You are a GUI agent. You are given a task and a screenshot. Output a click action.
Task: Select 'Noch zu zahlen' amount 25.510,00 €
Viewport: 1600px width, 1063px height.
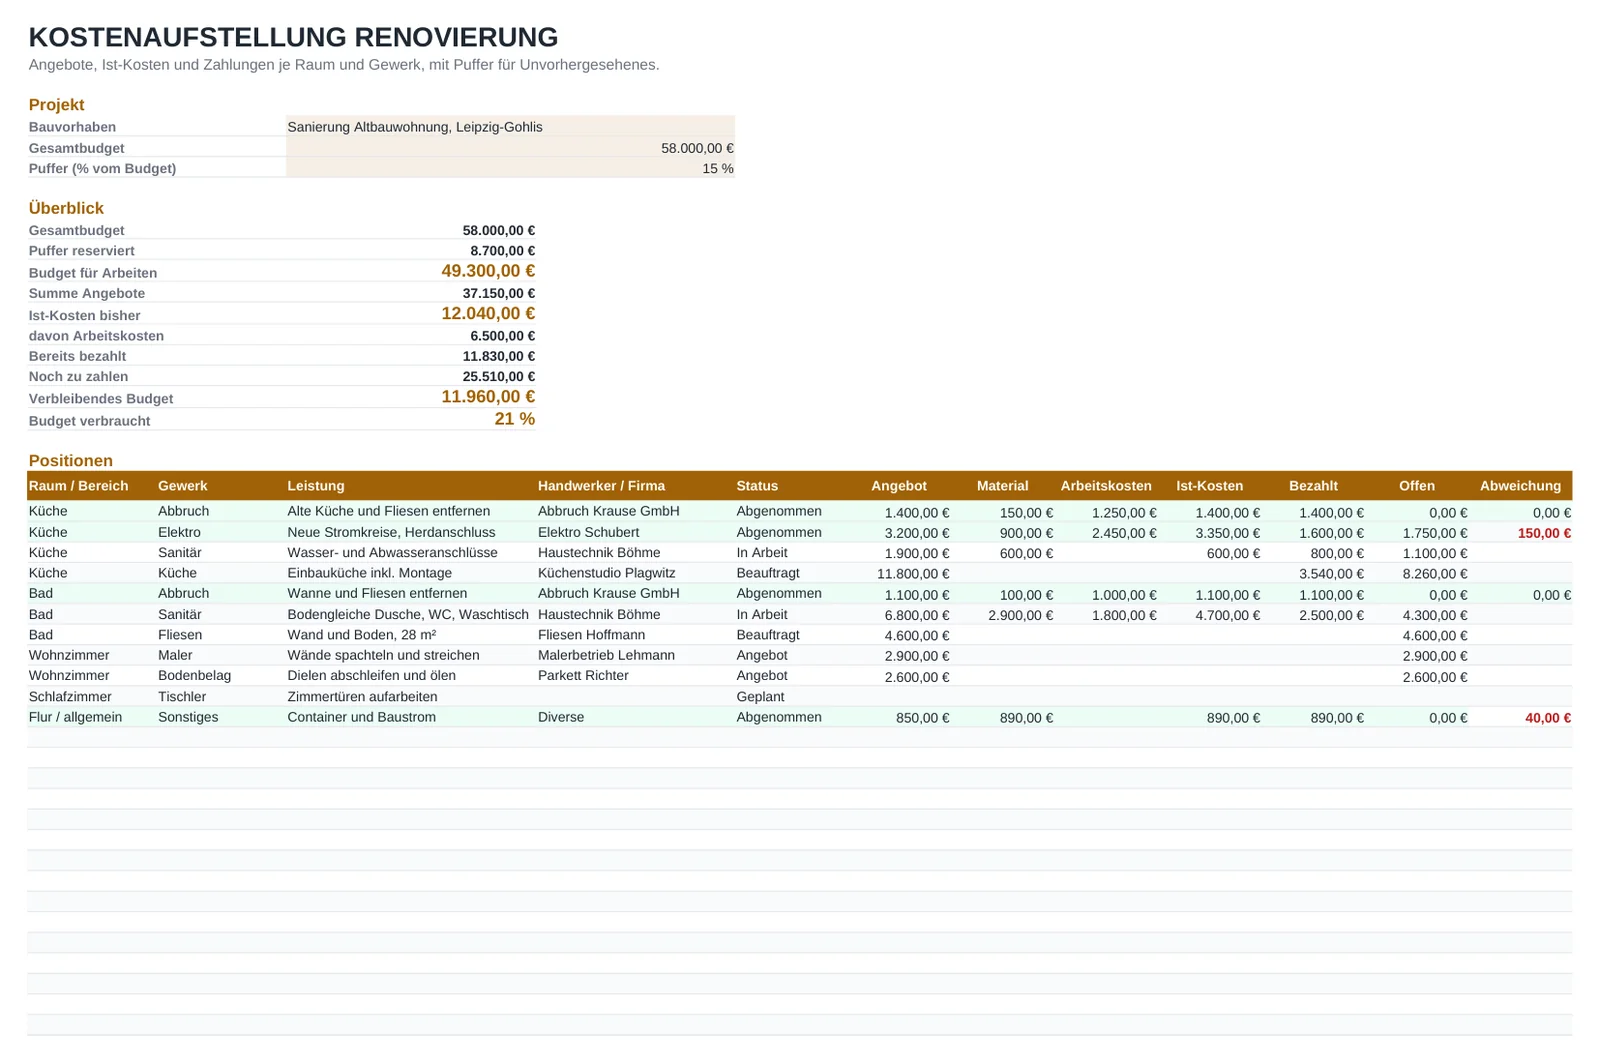click(x=499, y=376)
